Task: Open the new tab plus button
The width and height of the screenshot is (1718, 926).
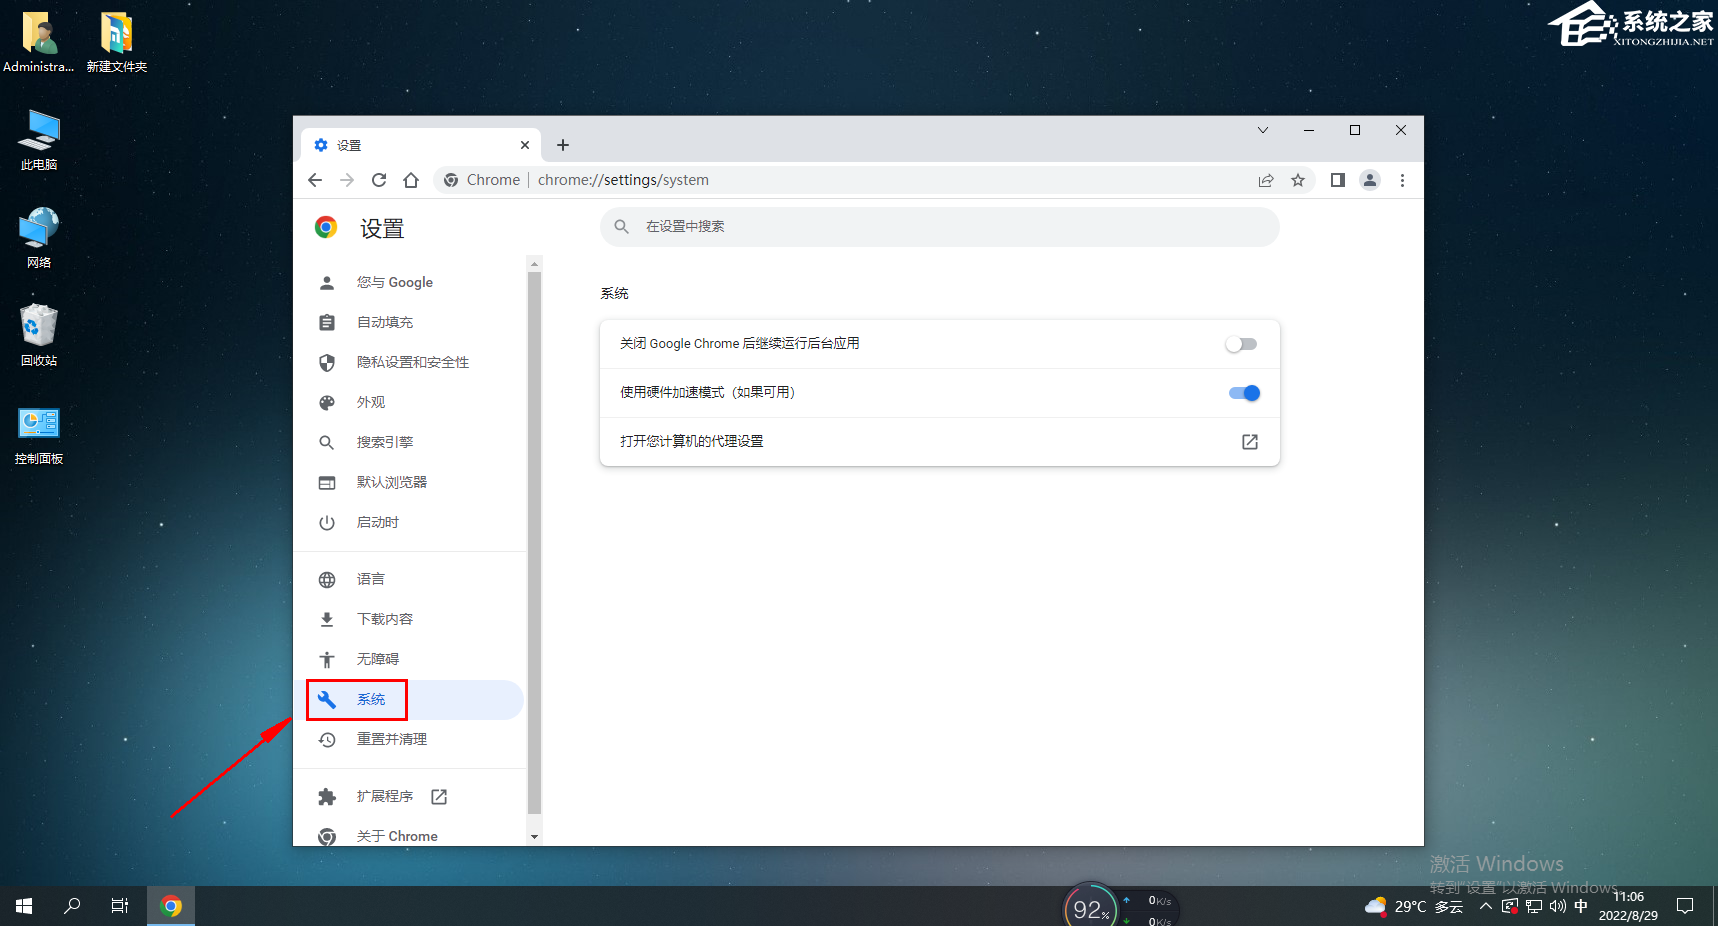Action: (x=563, y=145)
